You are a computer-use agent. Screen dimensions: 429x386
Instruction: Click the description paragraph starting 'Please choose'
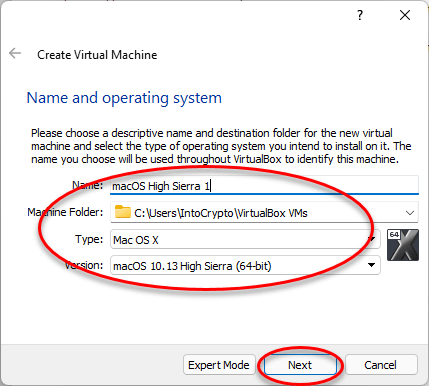pyautogui.click(x=221, y=146)
